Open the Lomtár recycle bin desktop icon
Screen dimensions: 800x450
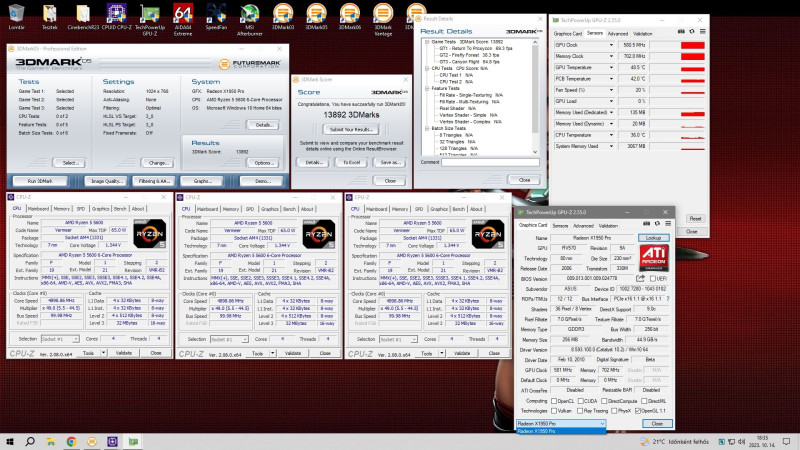point(16,15)
